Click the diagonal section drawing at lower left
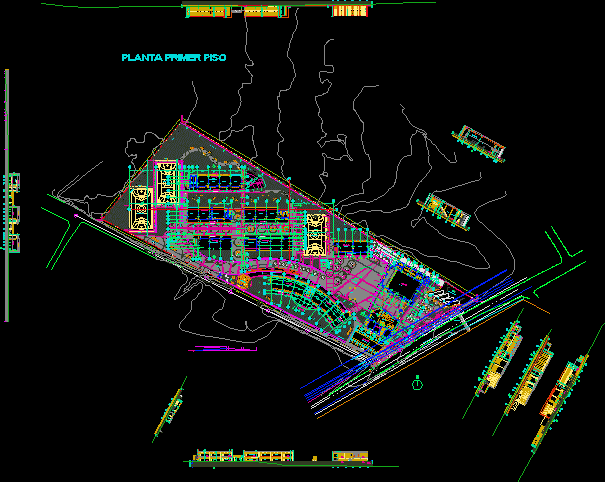The image size is (605, 482). click(x=170, y=409)
